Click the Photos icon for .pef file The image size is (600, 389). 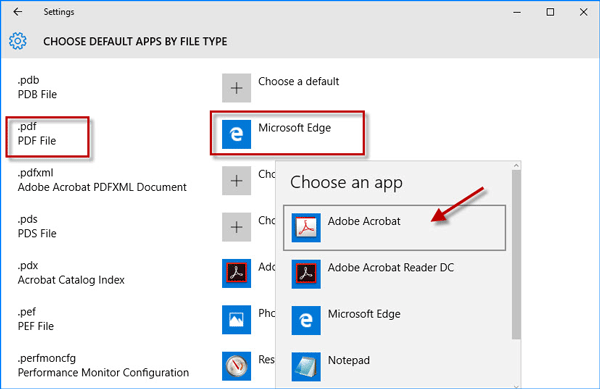236,319
